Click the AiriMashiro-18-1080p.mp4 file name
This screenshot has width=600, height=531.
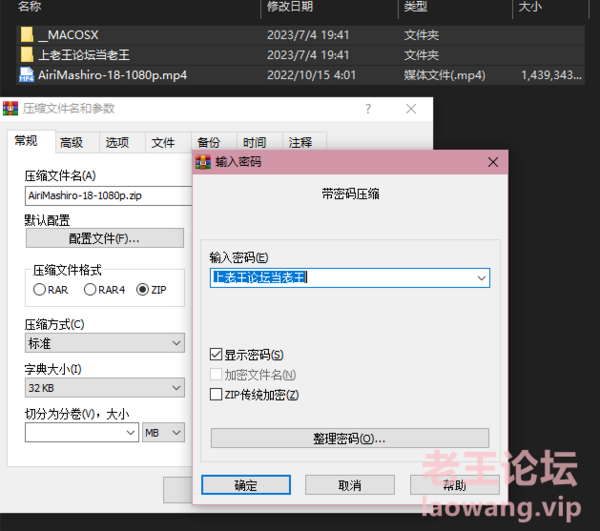point(112,75)
